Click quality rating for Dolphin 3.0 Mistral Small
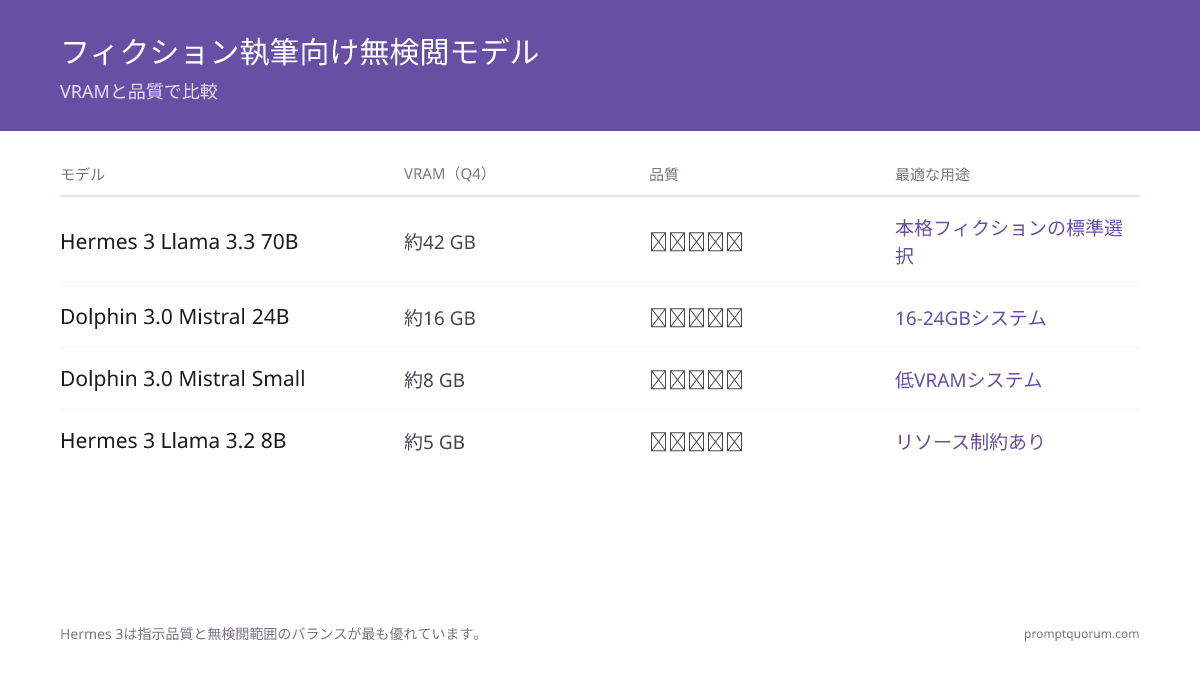Viewport: 1200px width, 675px height. click(697, 380)
